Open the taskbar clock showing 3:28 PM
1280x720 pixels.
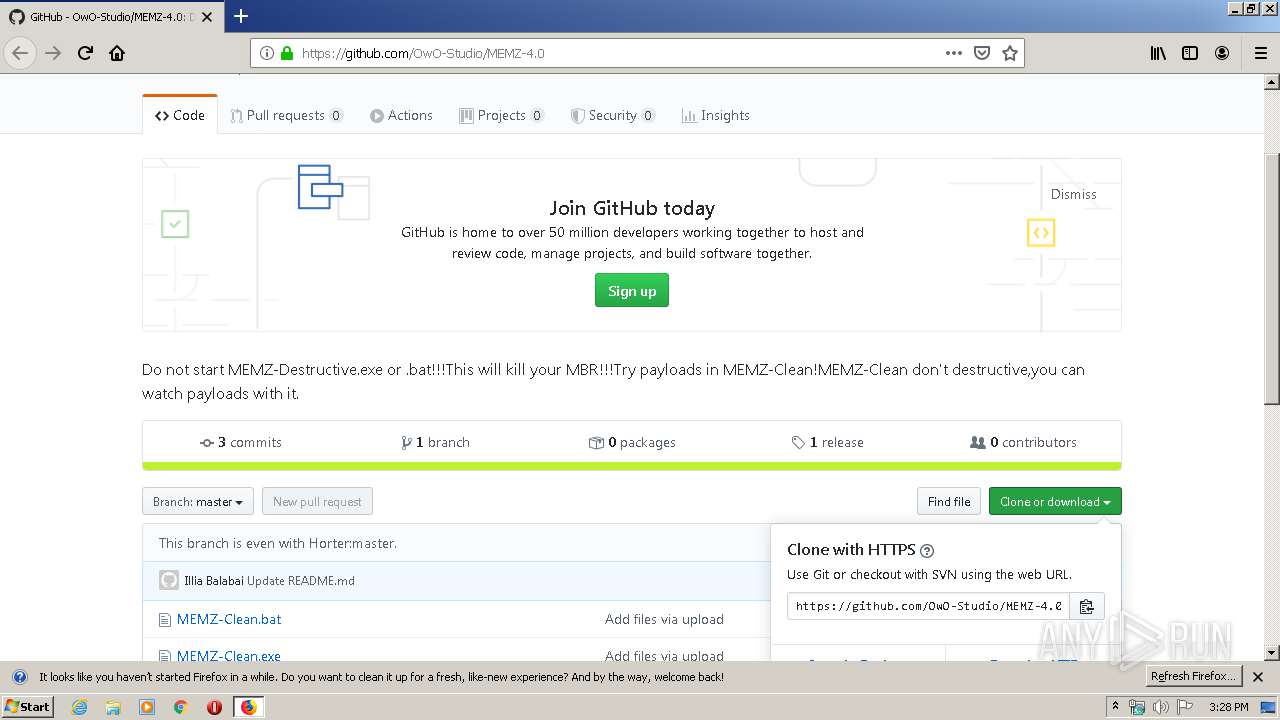[1228, 707]
